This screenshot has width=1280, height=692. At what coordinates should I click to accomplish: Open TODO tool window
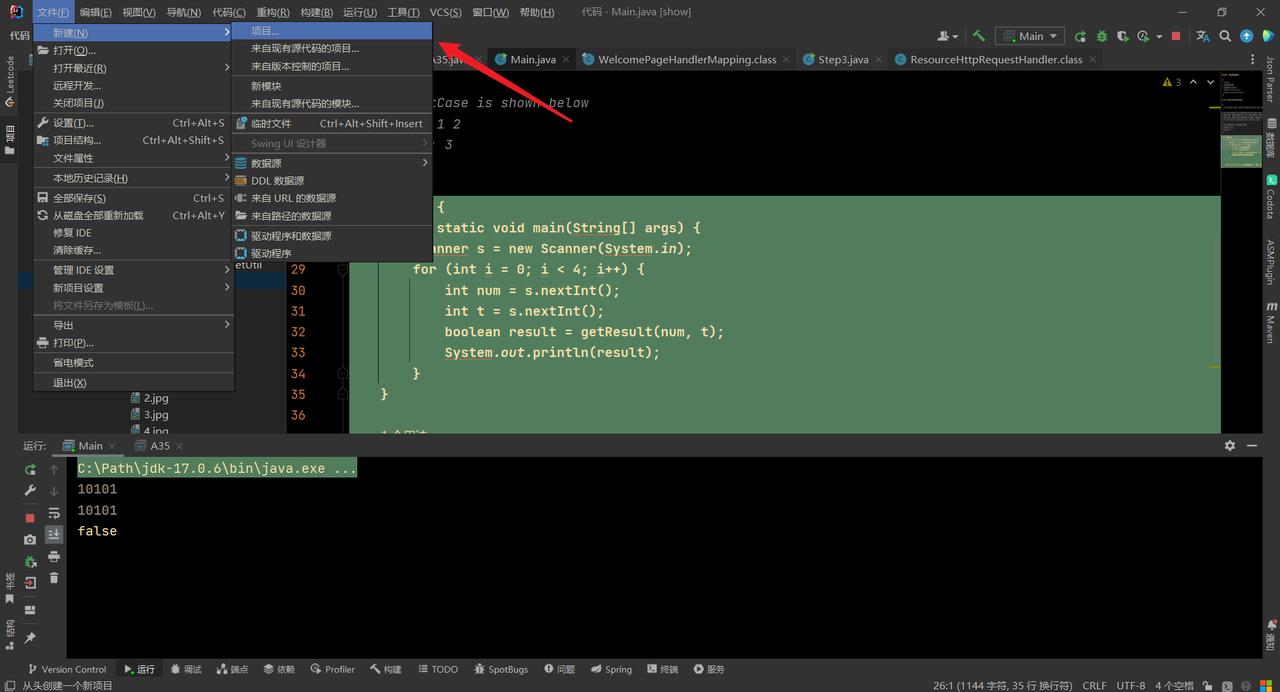tap(437, 669)
